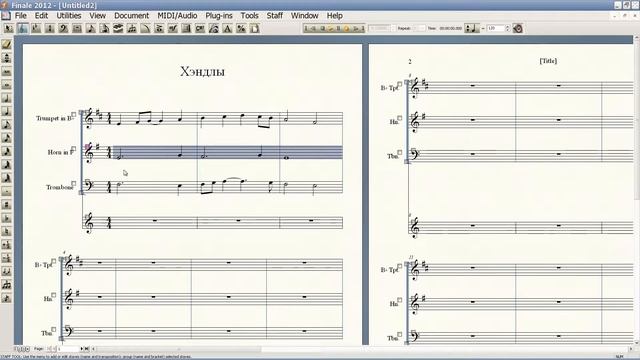This screenshot has height=360, width=640.
Task: Select the Chord tool
Action: [200, 29]
